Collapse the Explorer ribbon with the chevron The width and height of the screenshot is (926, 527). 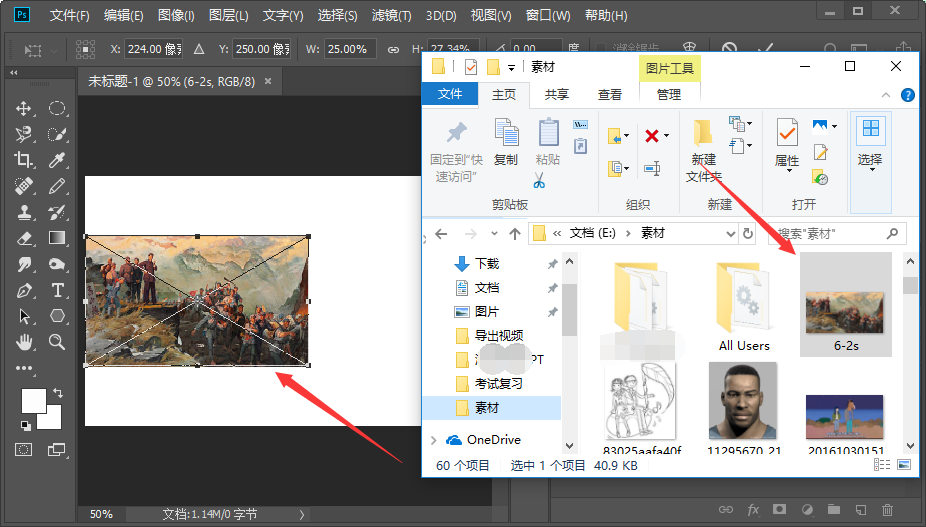point(885,95)
